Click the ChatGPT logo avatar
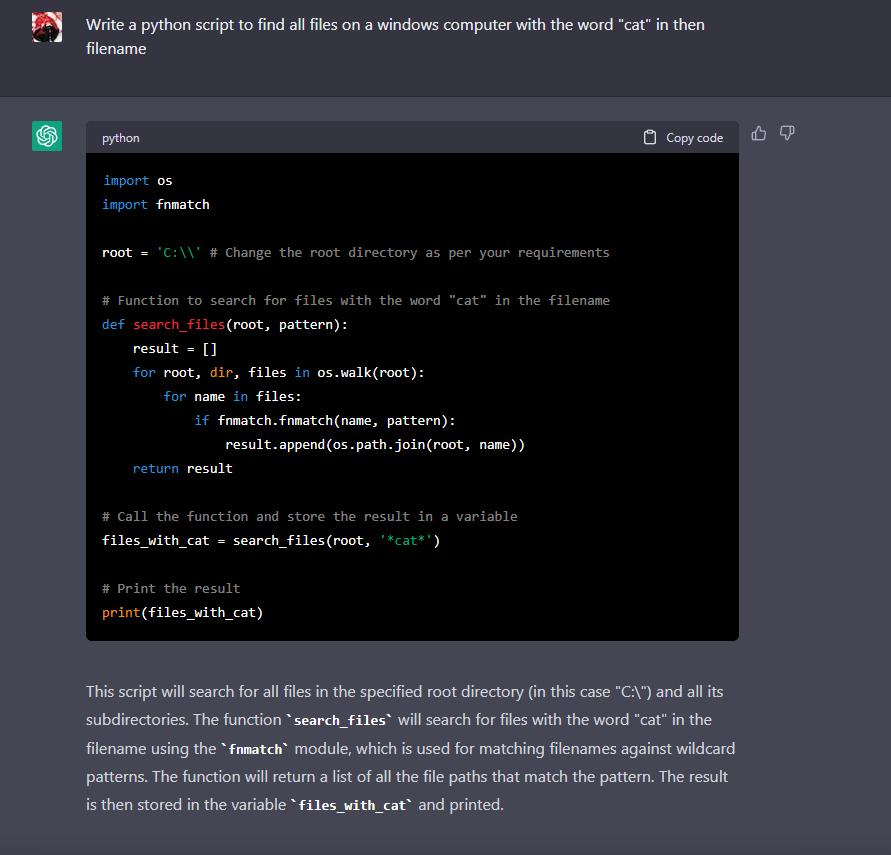The width and height of the screenshot is (891, 855). 47,136
